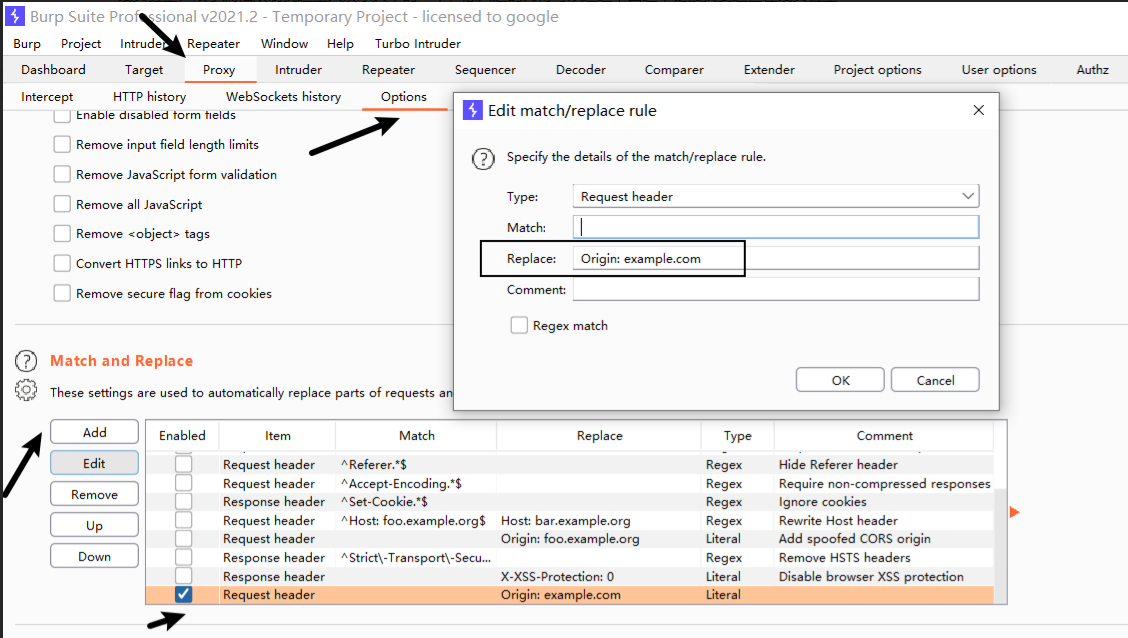This screenshot has width=1128, height=638.
Task: Enable the Add spoofed CORS origin rule
Action: (x=183, y=539)
